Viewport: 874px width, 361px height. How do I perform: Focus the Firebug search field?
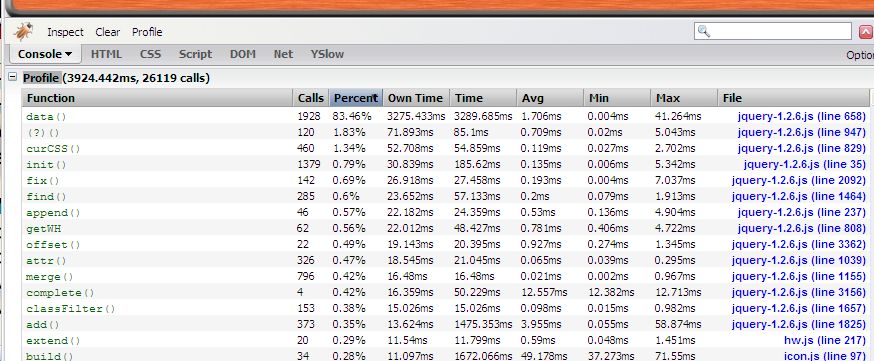point(773,31)
